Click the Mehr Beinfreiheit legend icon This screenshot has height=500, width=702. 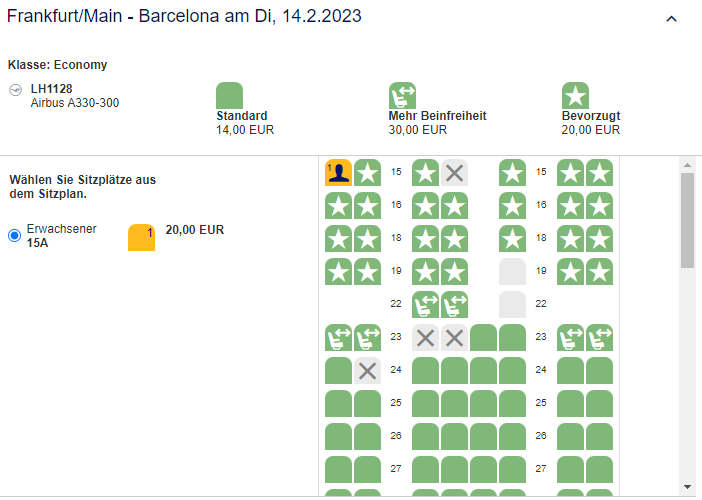(402, 95)
